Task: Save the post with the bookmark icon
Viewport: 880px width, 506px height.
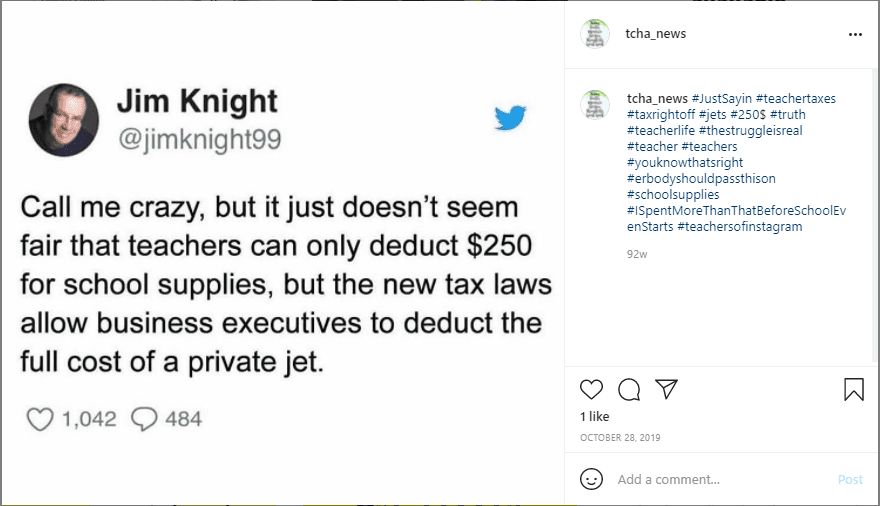Action: (853, 389)
